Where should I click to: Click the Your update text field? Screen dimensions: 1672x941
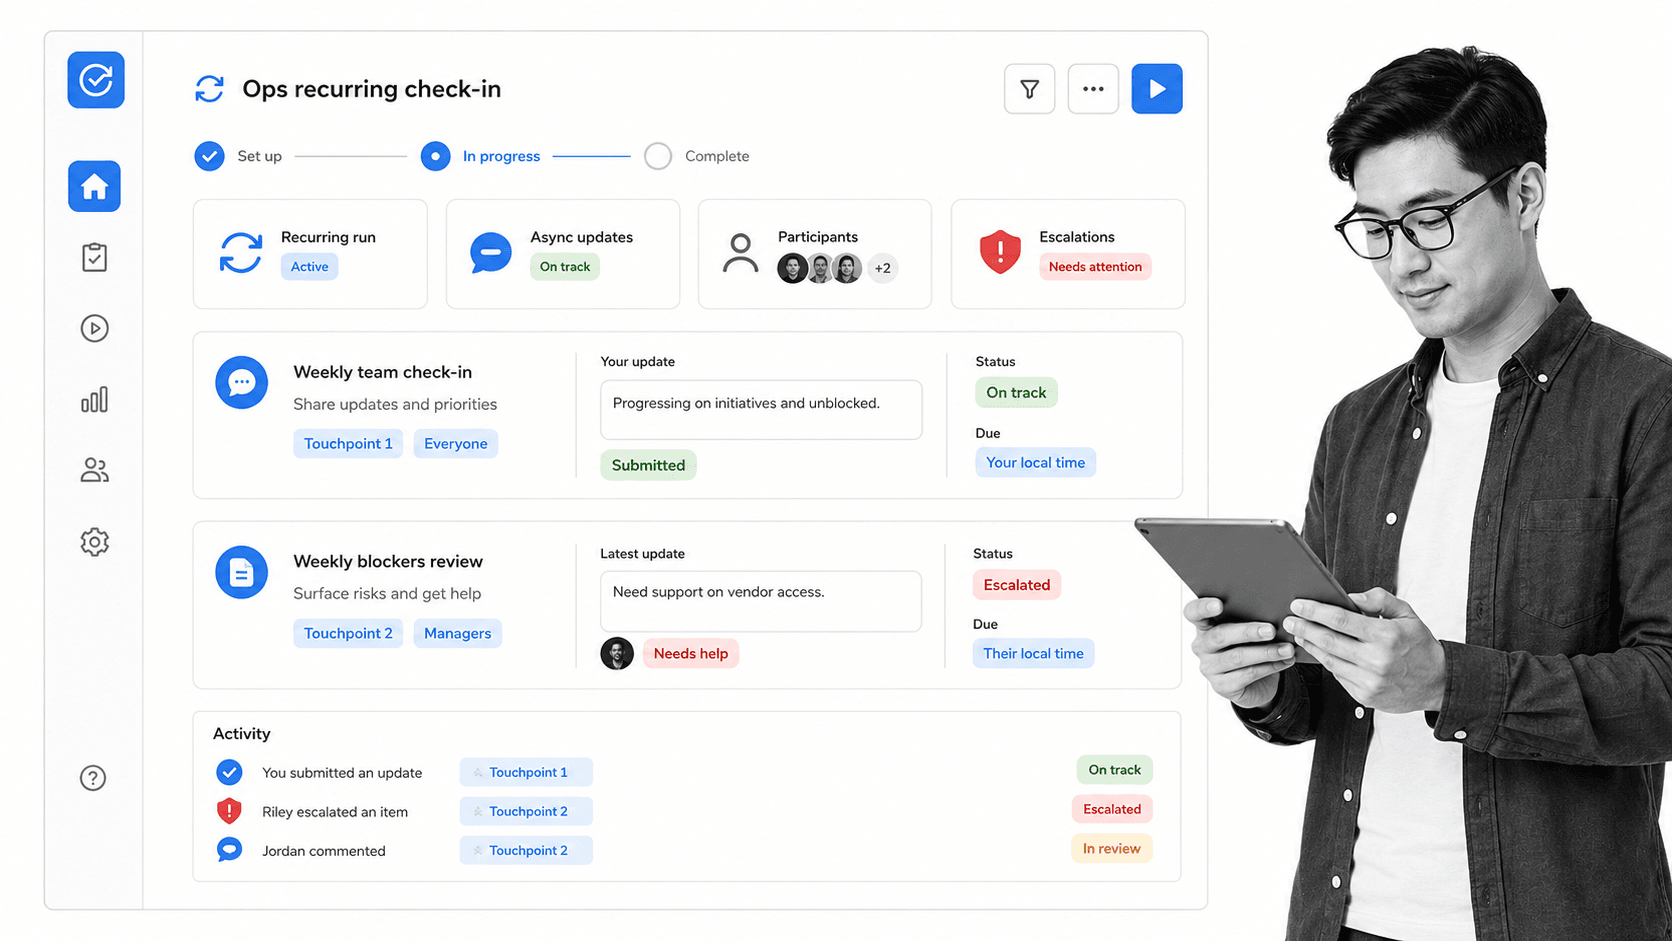click(x=761, y=409)
